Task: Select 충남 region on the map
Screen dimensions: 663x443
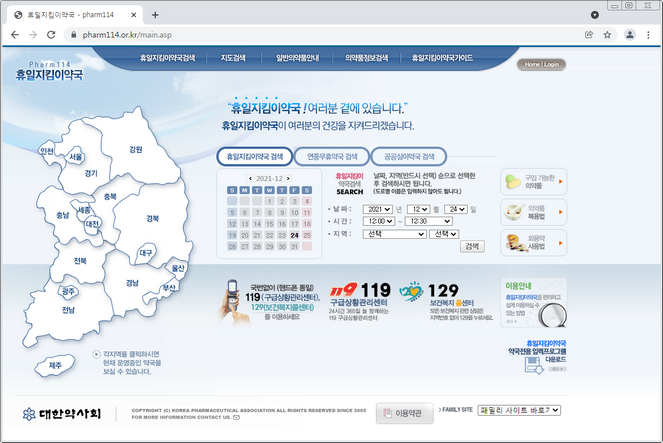Action: point(63,215)
